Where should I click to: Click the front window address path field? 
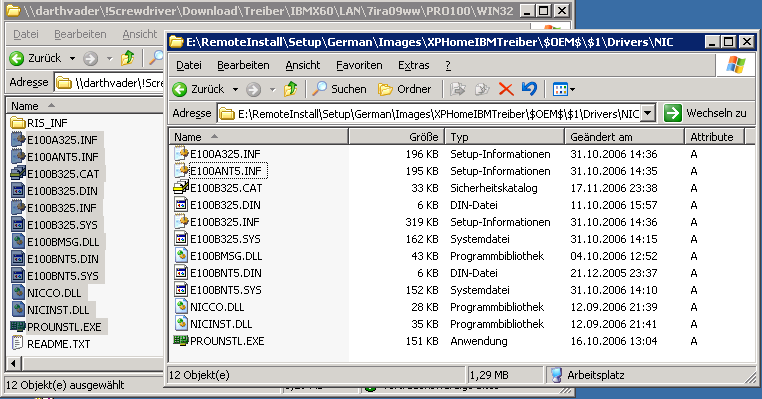(429, 114)
